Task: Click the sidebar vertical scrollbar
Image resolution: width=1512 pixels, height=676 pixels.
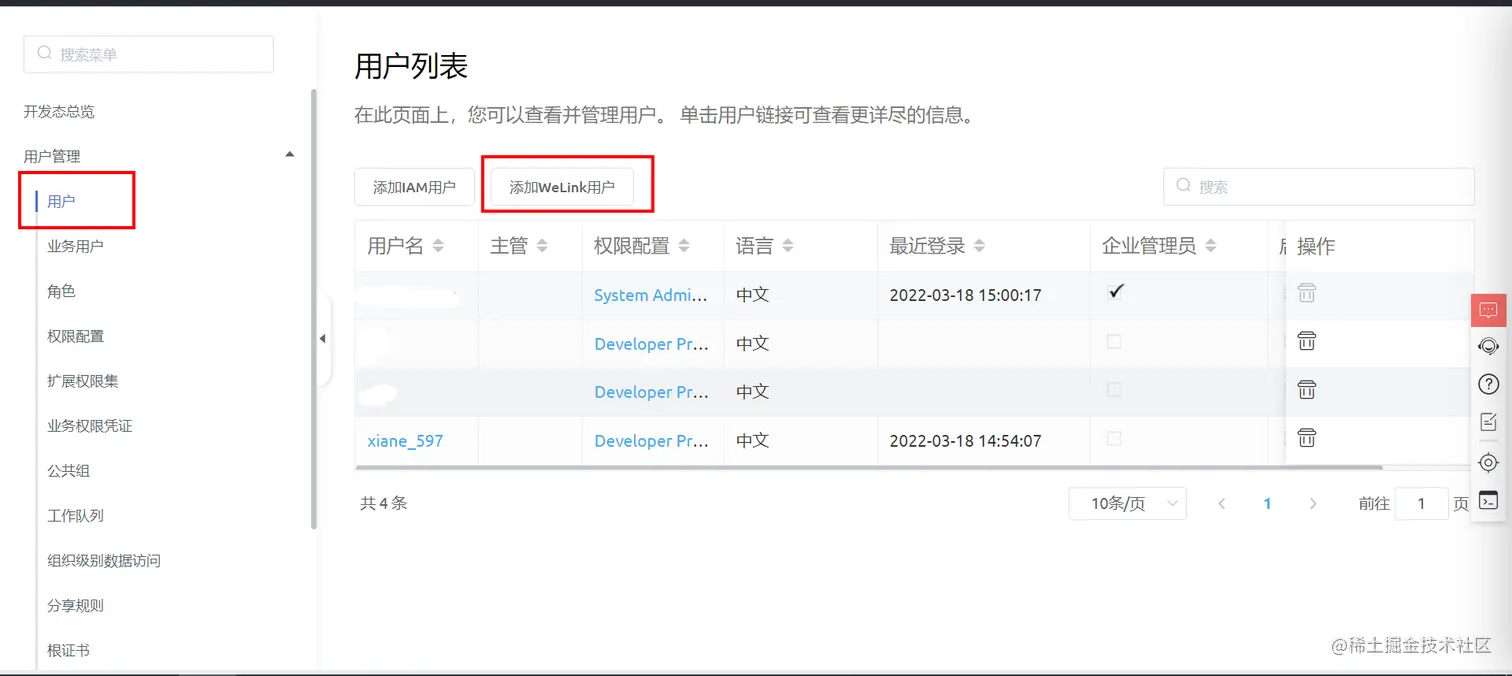Action: pos(314,309)
